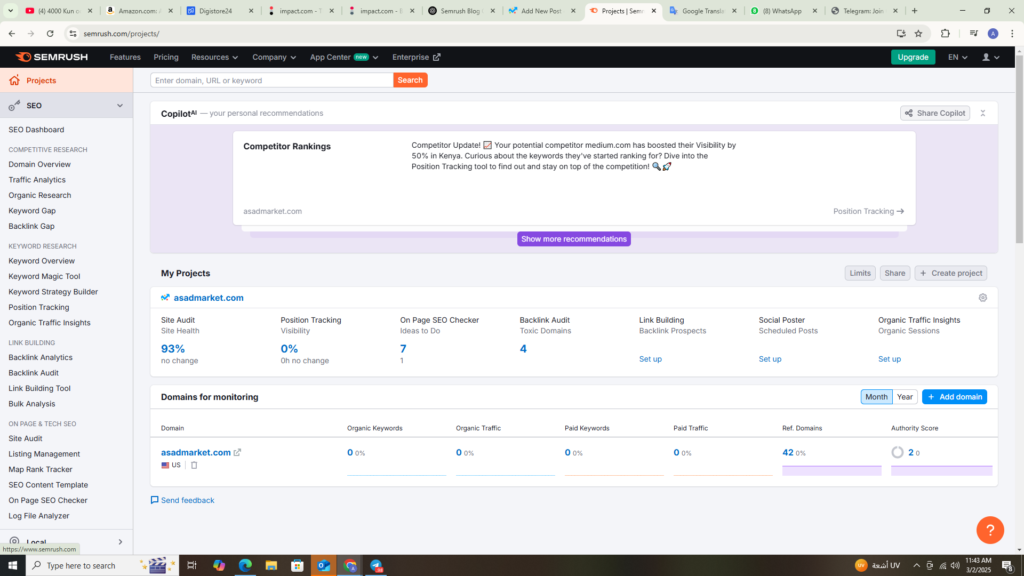Screen dimensions: 1024x576
Task: Click the Local section icon in sidebar
Action: pos(14,541)
